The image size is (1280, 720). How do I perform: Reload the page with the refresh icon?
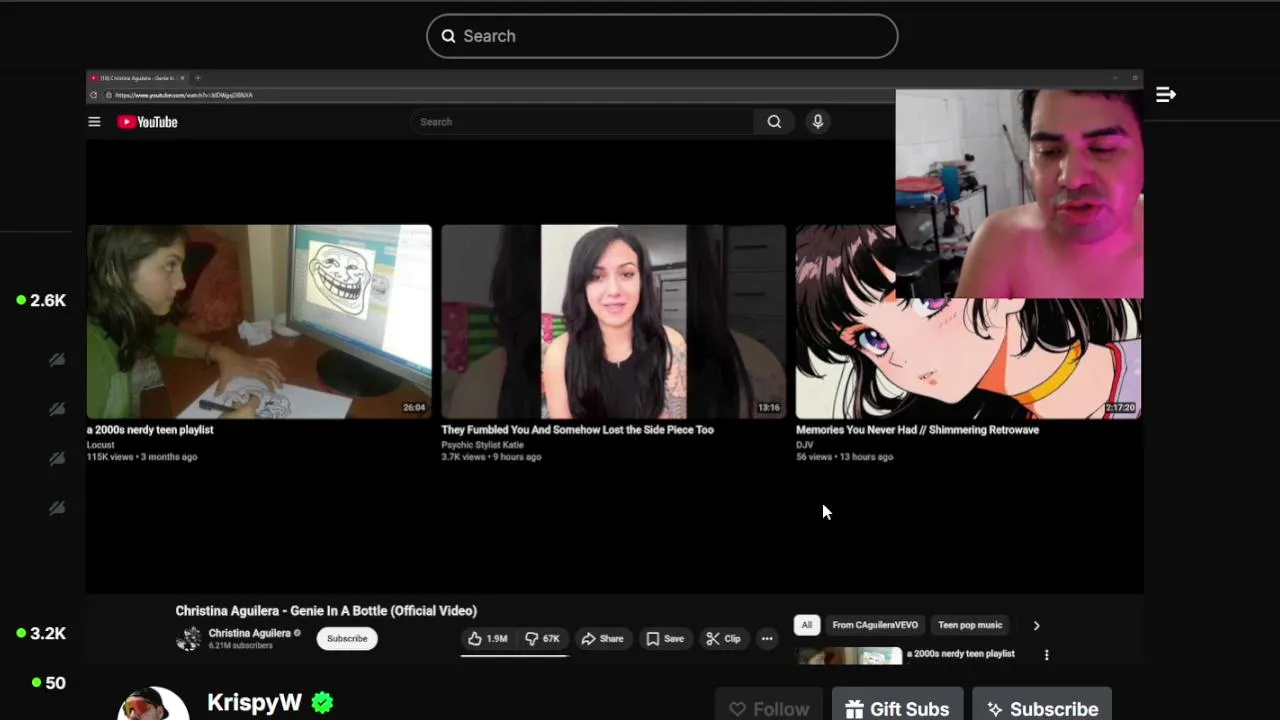94,95
